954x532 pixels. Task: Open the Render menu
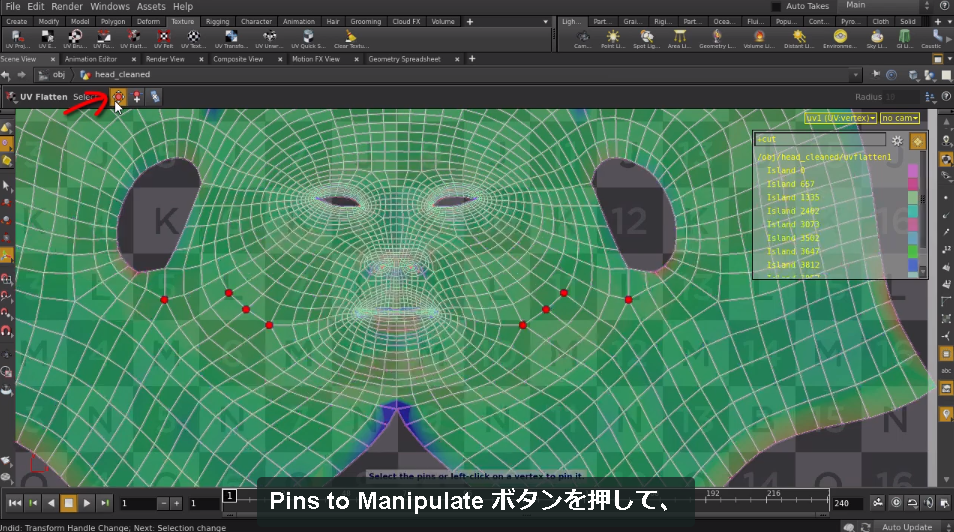click(x=66, y=6)
